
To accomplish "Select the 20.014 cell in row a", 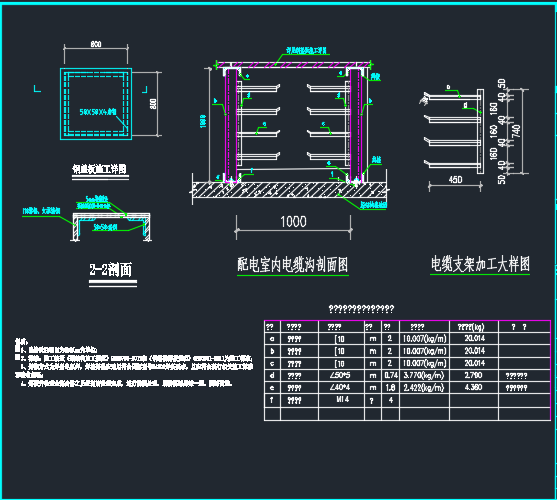I will (x=475, y=338).
